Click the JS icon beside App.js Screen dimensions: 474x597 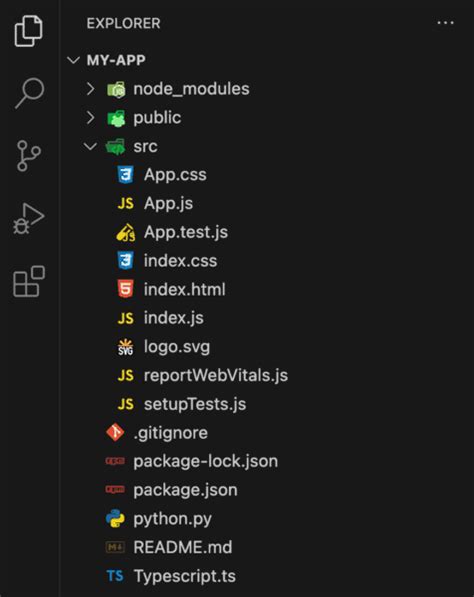point(125,204)
